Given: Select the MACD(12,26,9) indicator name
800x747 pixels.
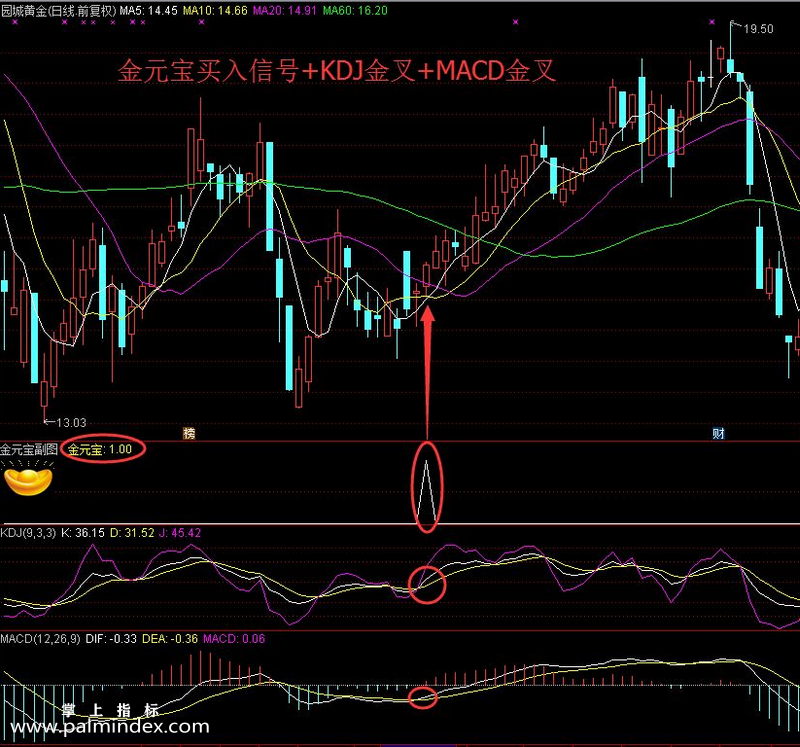Looking at the screenshot, I should click(40, 639).
